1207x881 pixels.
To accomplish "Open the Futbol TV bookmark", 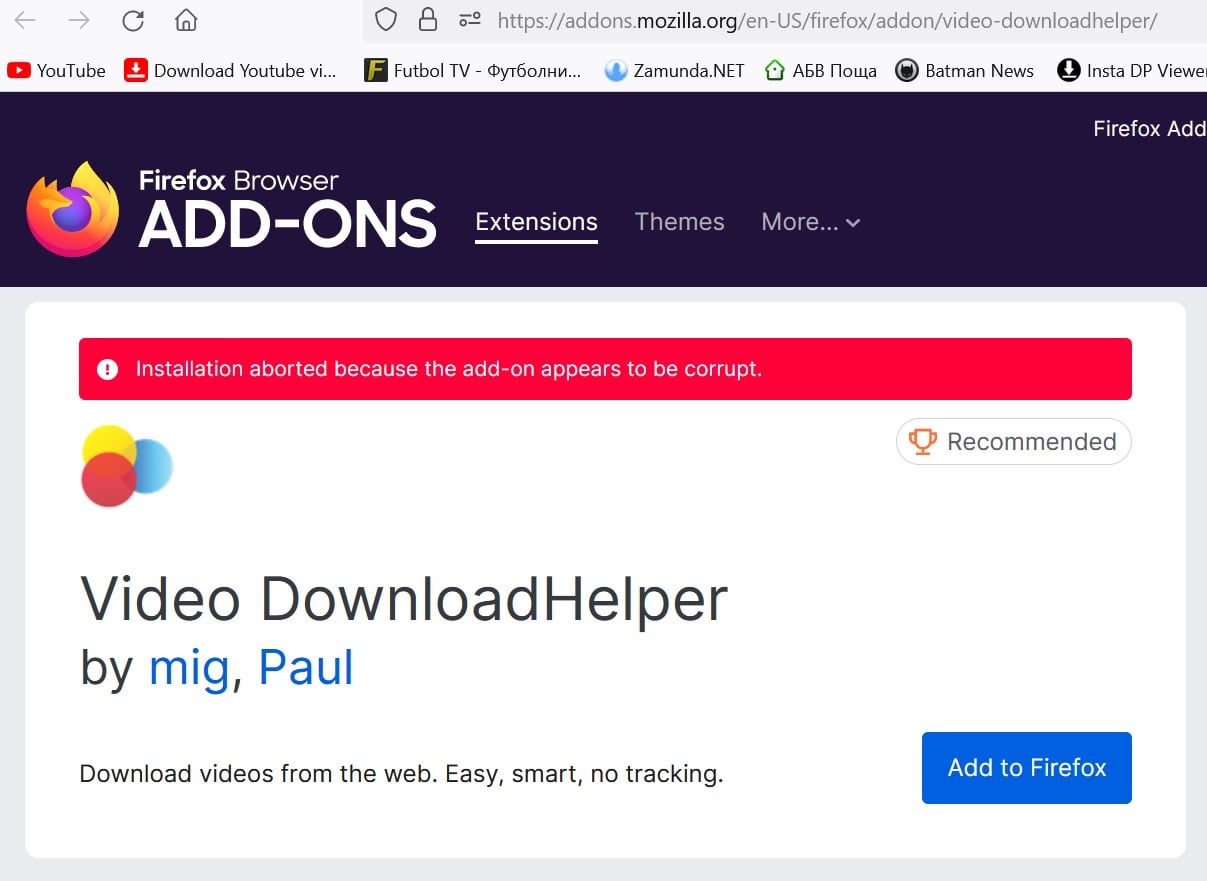I will click(x=473, y=71).
